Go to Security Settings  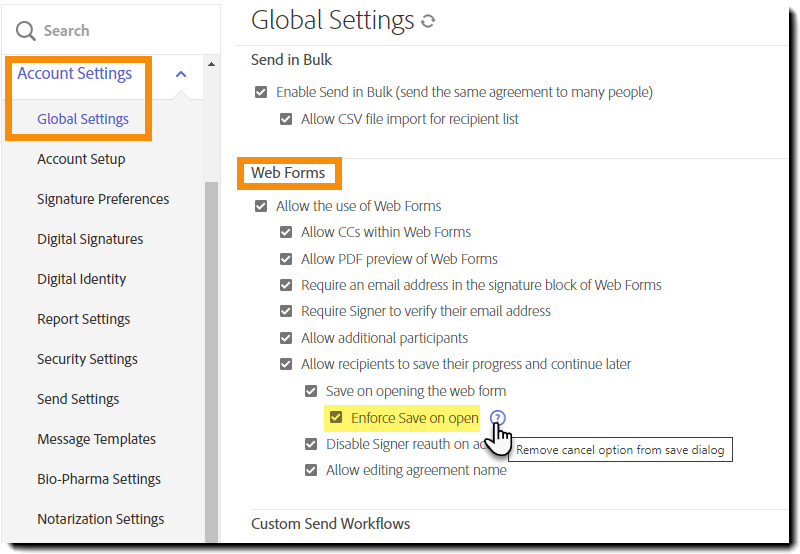(87, 359)
